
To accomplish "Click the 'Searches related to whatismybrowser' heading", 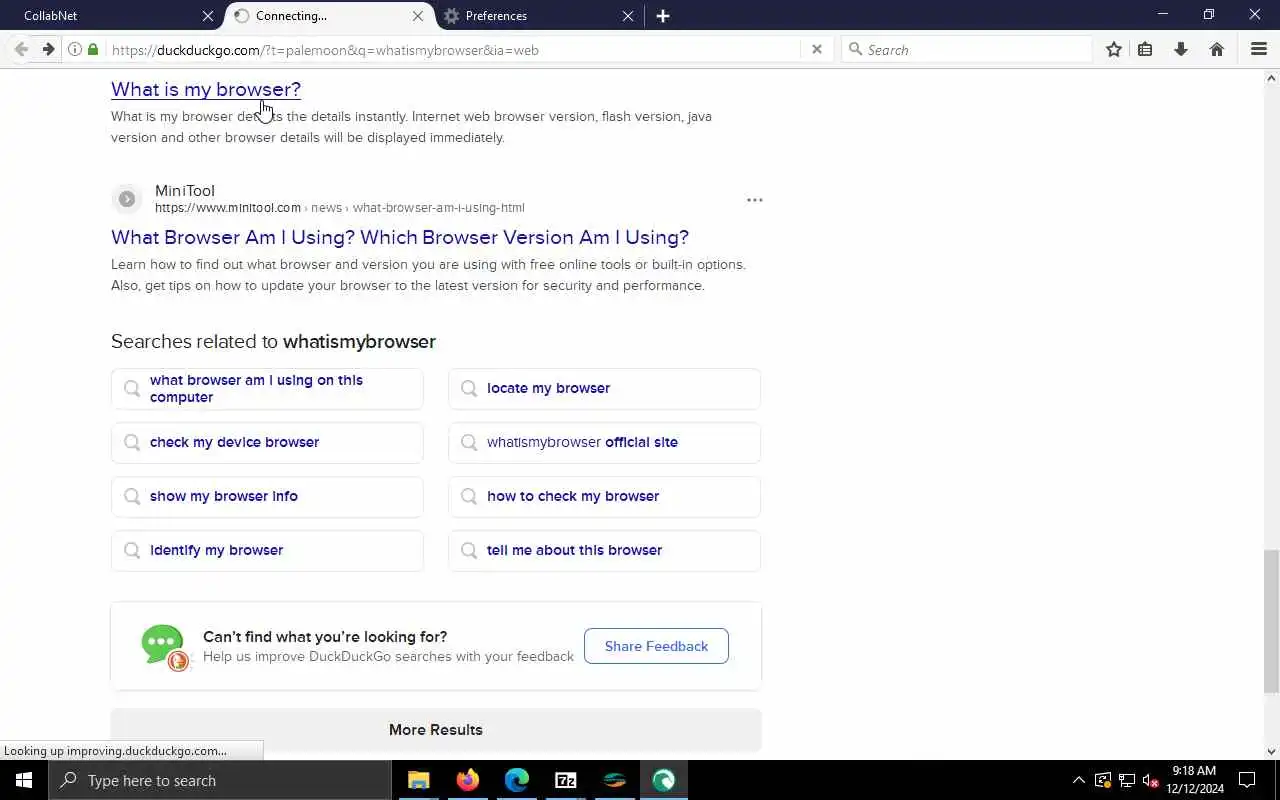I will click(273, 341).
